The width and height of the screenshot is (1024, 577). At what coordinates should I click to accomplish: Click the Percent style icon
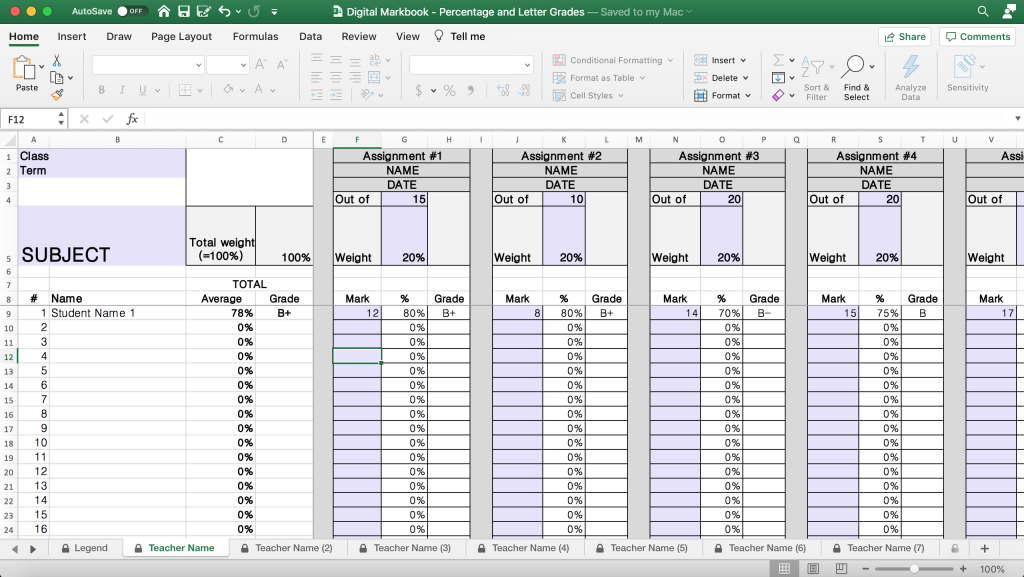coord(448,90)
